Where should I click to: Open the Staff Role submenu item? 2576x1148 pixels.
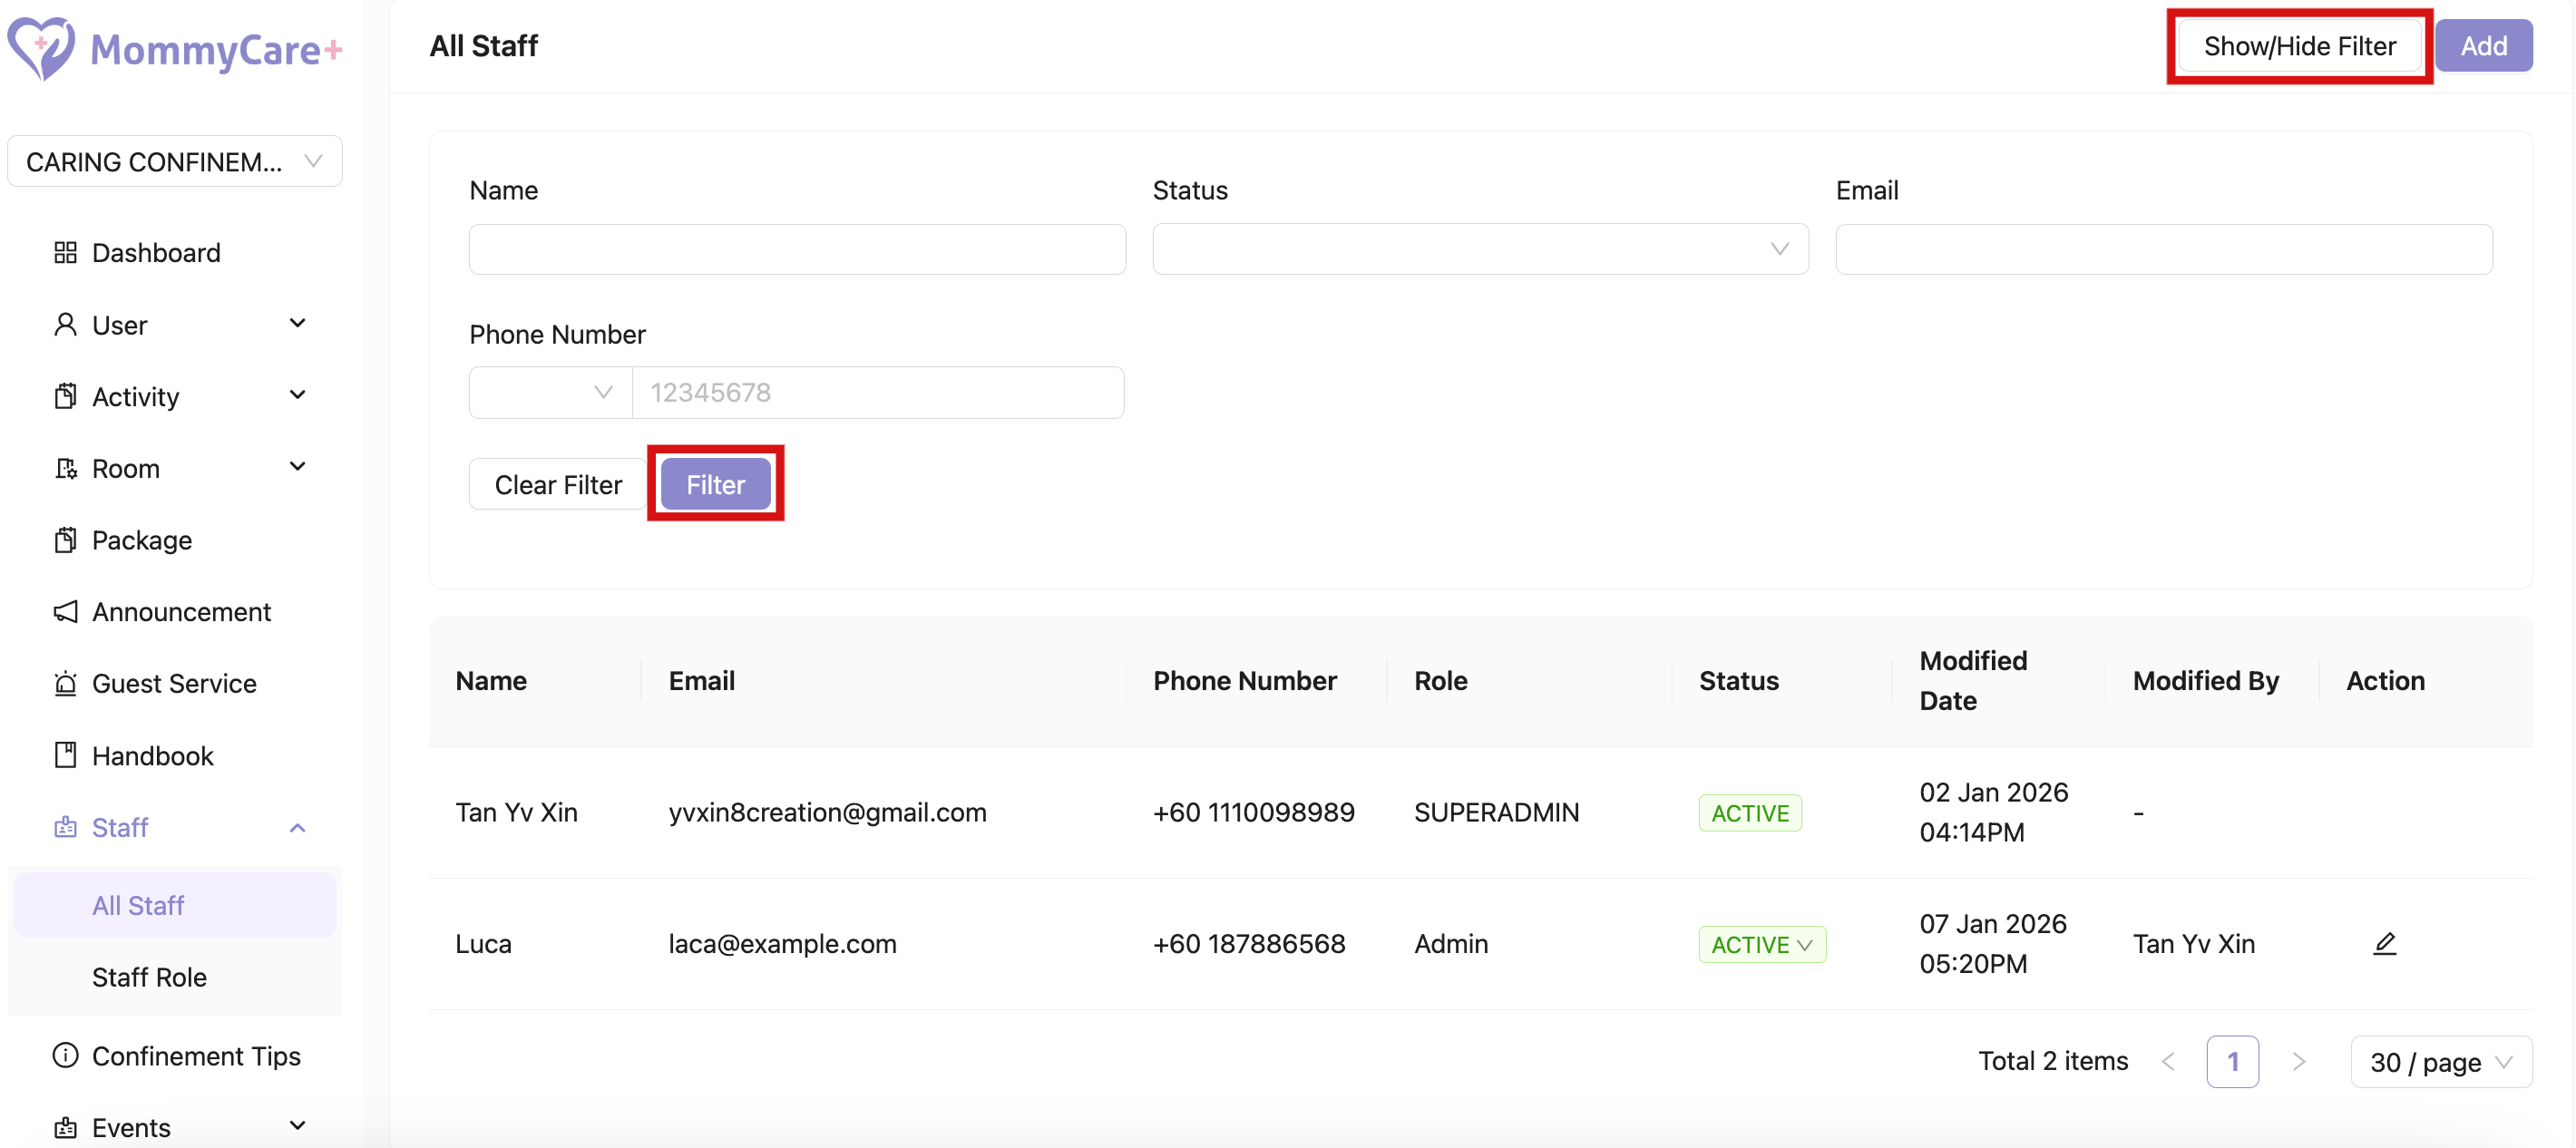click(149, 977)
